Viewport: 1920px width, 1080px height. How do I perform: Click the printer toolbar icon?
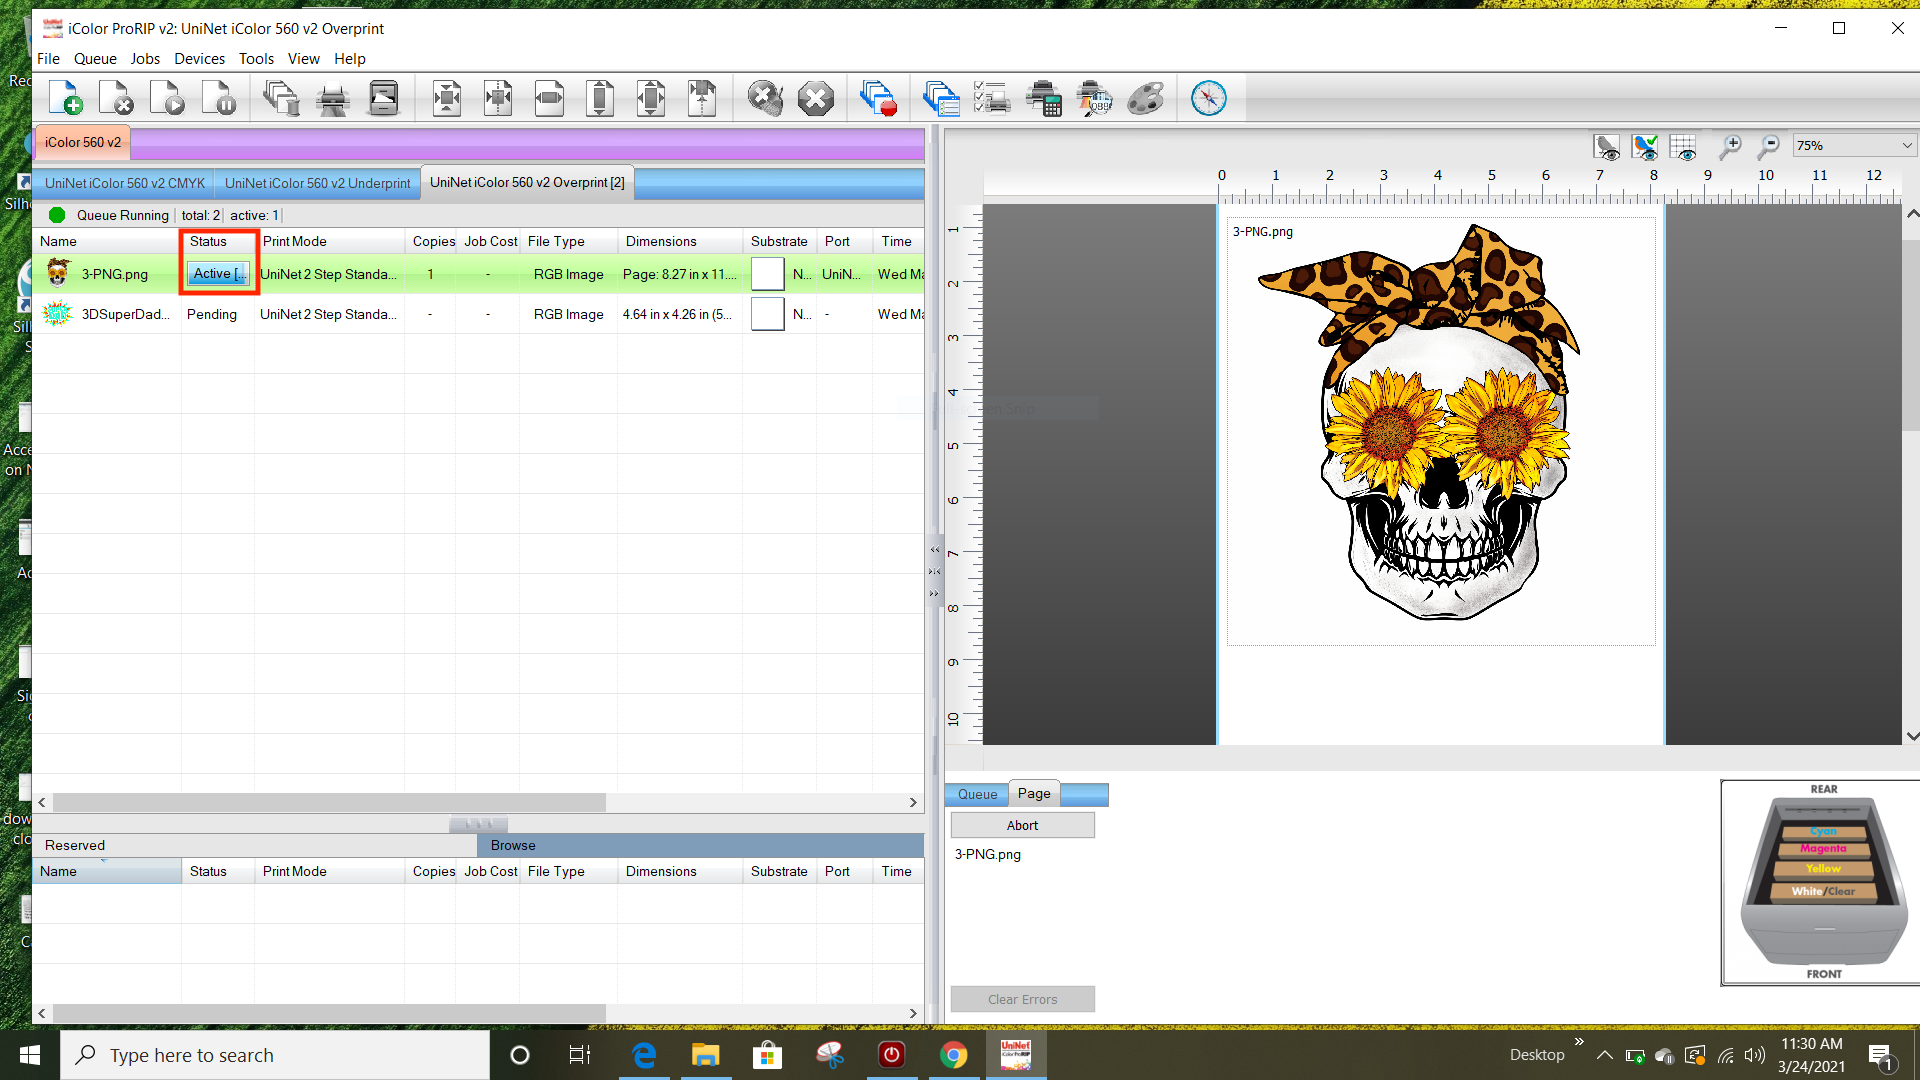332,98
